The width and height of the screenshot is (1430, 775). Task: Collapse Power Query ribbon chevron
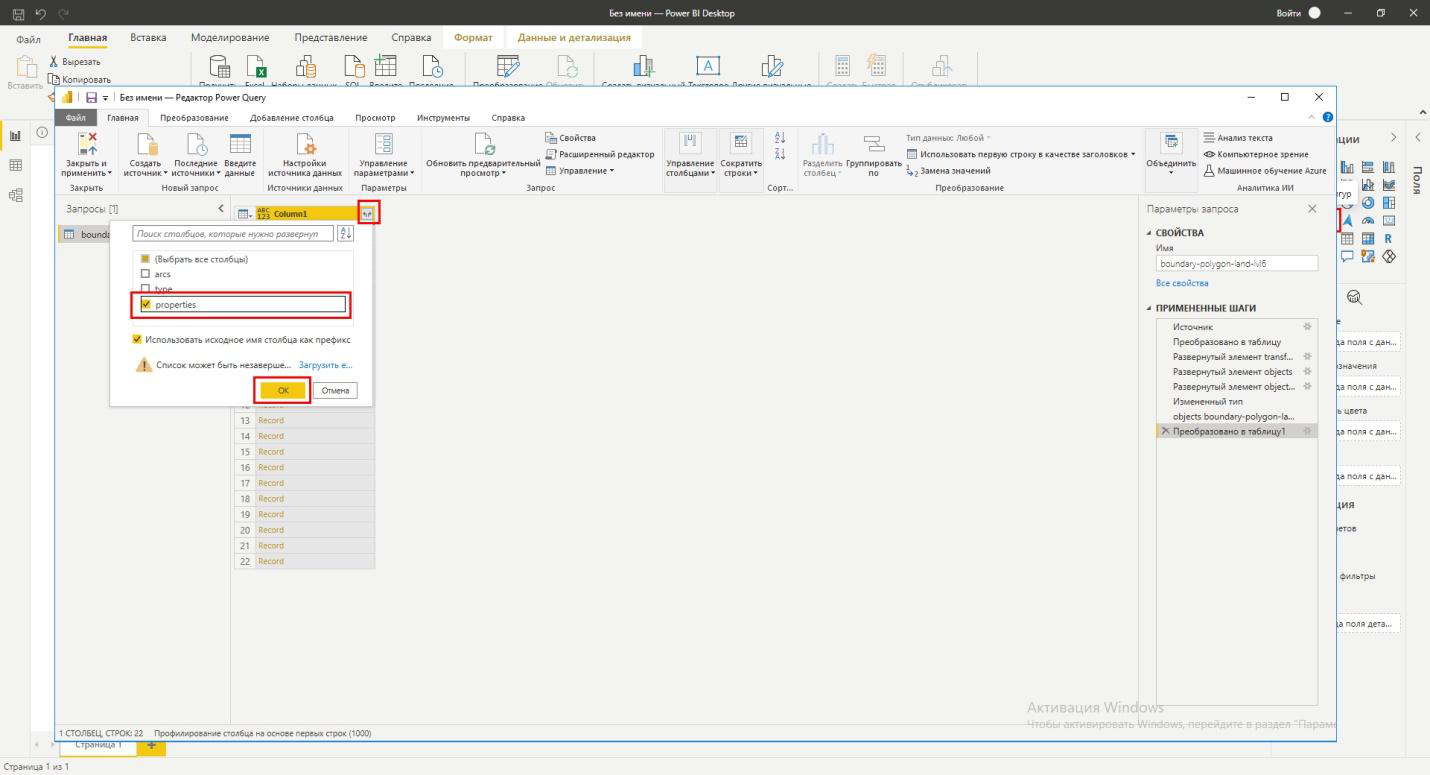point(1313,117)
